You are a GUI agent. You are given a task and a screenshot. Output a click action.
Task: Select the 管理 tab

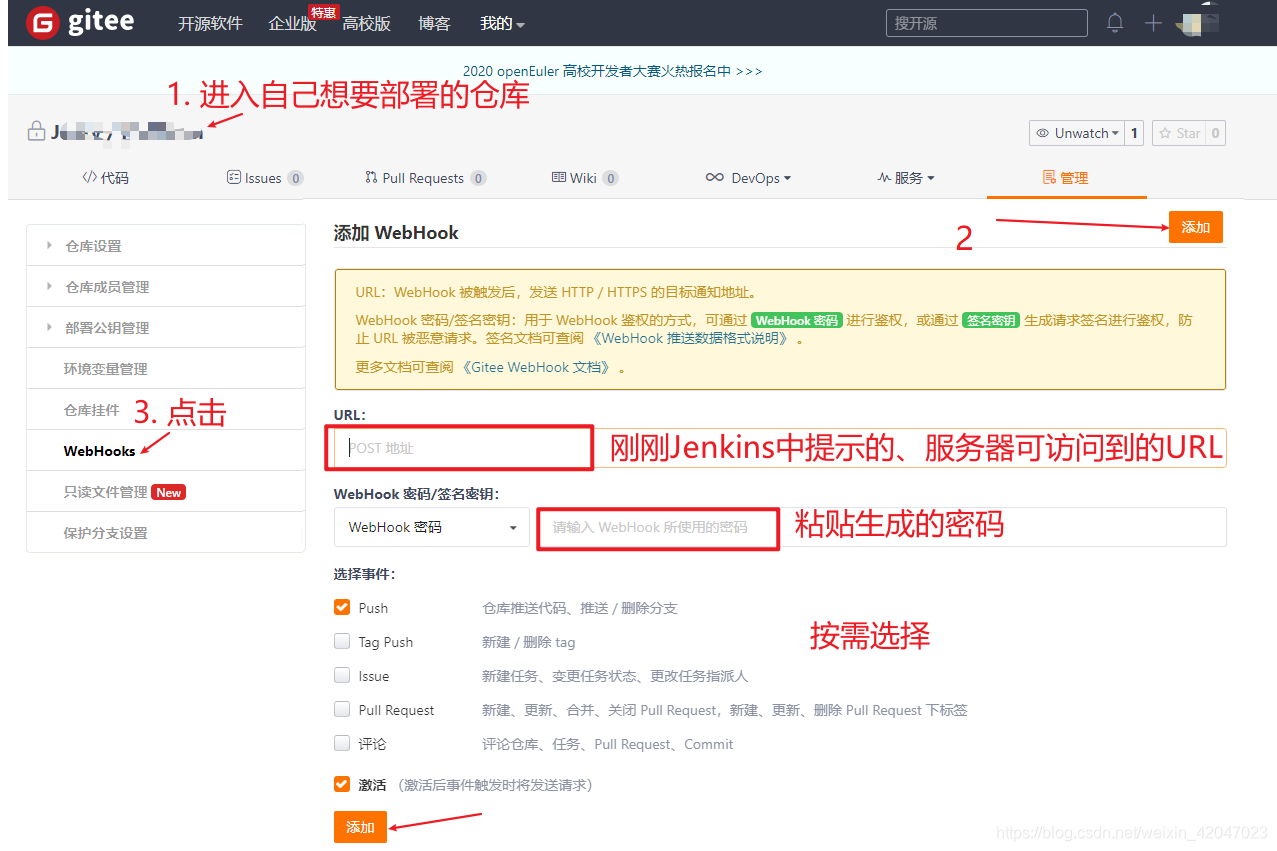coord(1066,178)
